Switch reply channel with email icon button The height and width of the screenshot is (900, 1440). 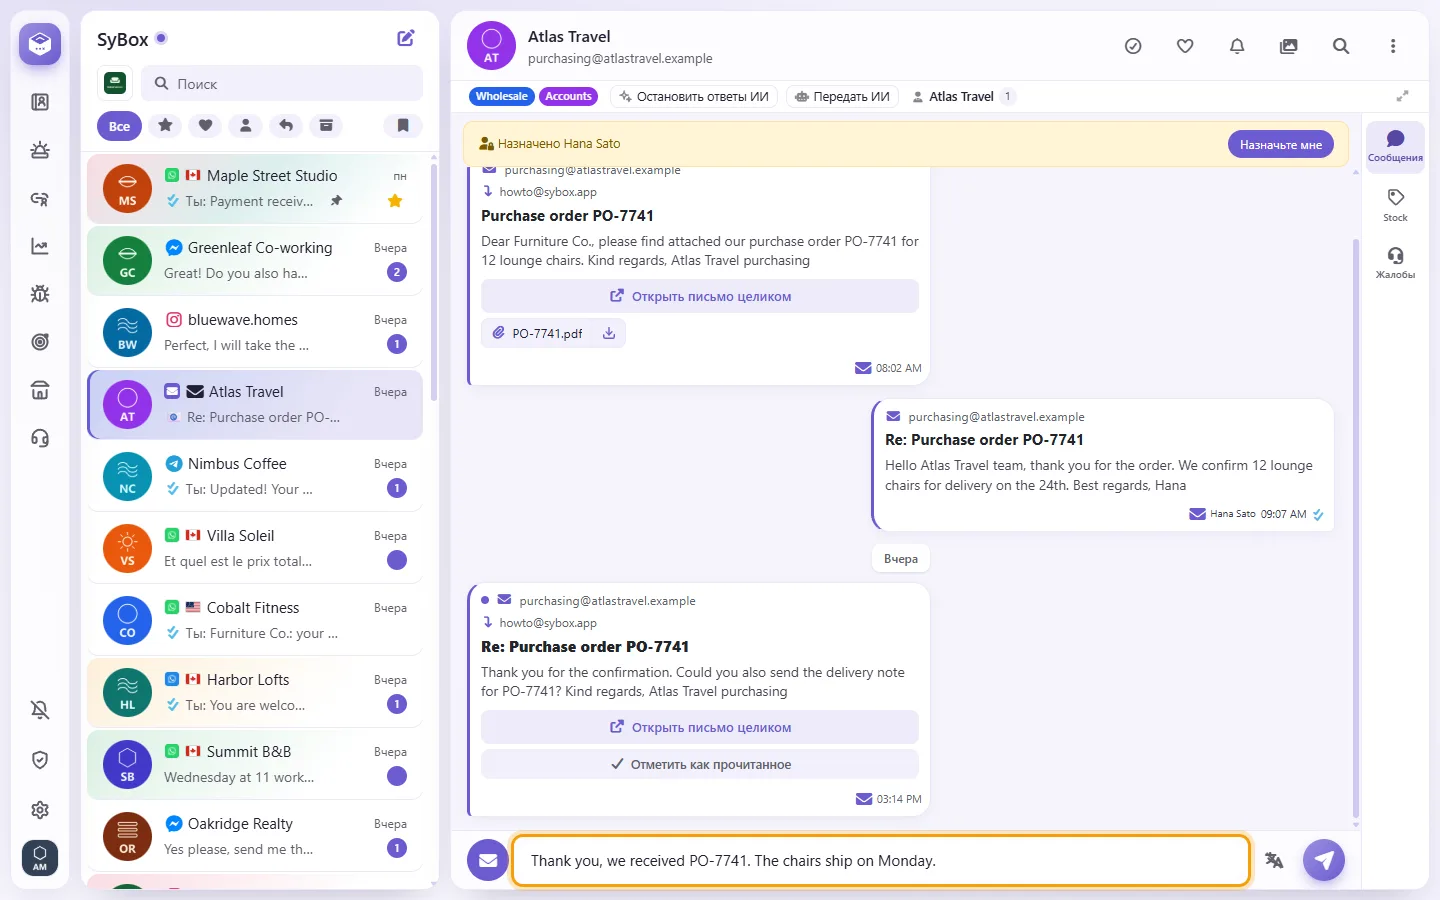[x=488, y=860]
